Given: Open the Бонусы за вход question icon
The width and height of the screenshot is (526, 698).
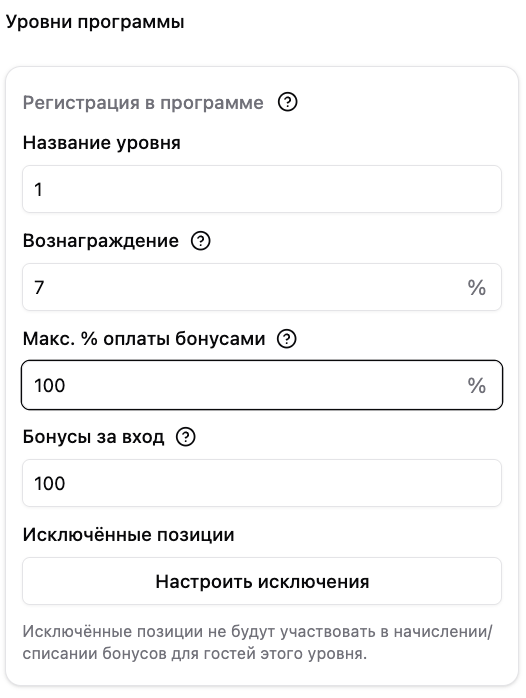Looking at the screenshot, I should [x=186, y=437].
